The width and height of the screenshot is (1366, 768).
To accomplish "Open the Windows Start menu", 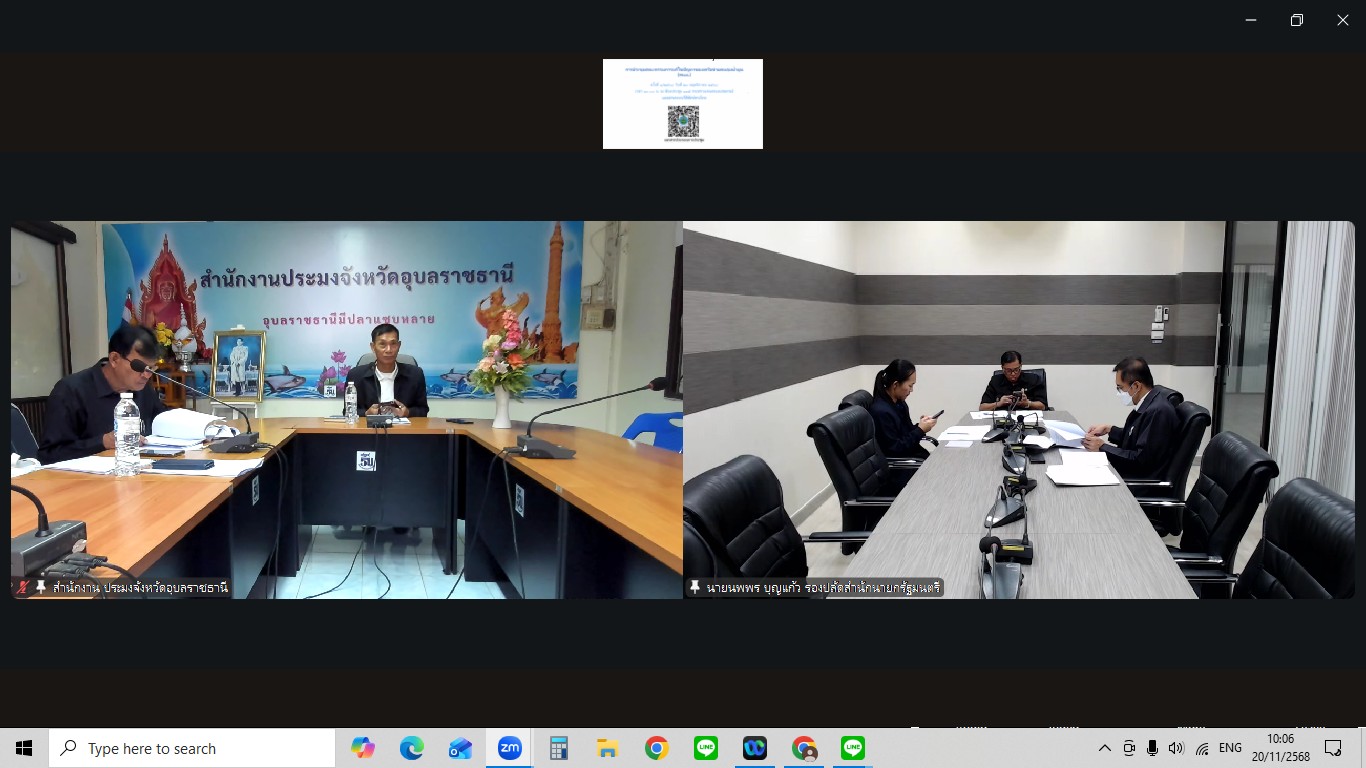I will 24,748.
